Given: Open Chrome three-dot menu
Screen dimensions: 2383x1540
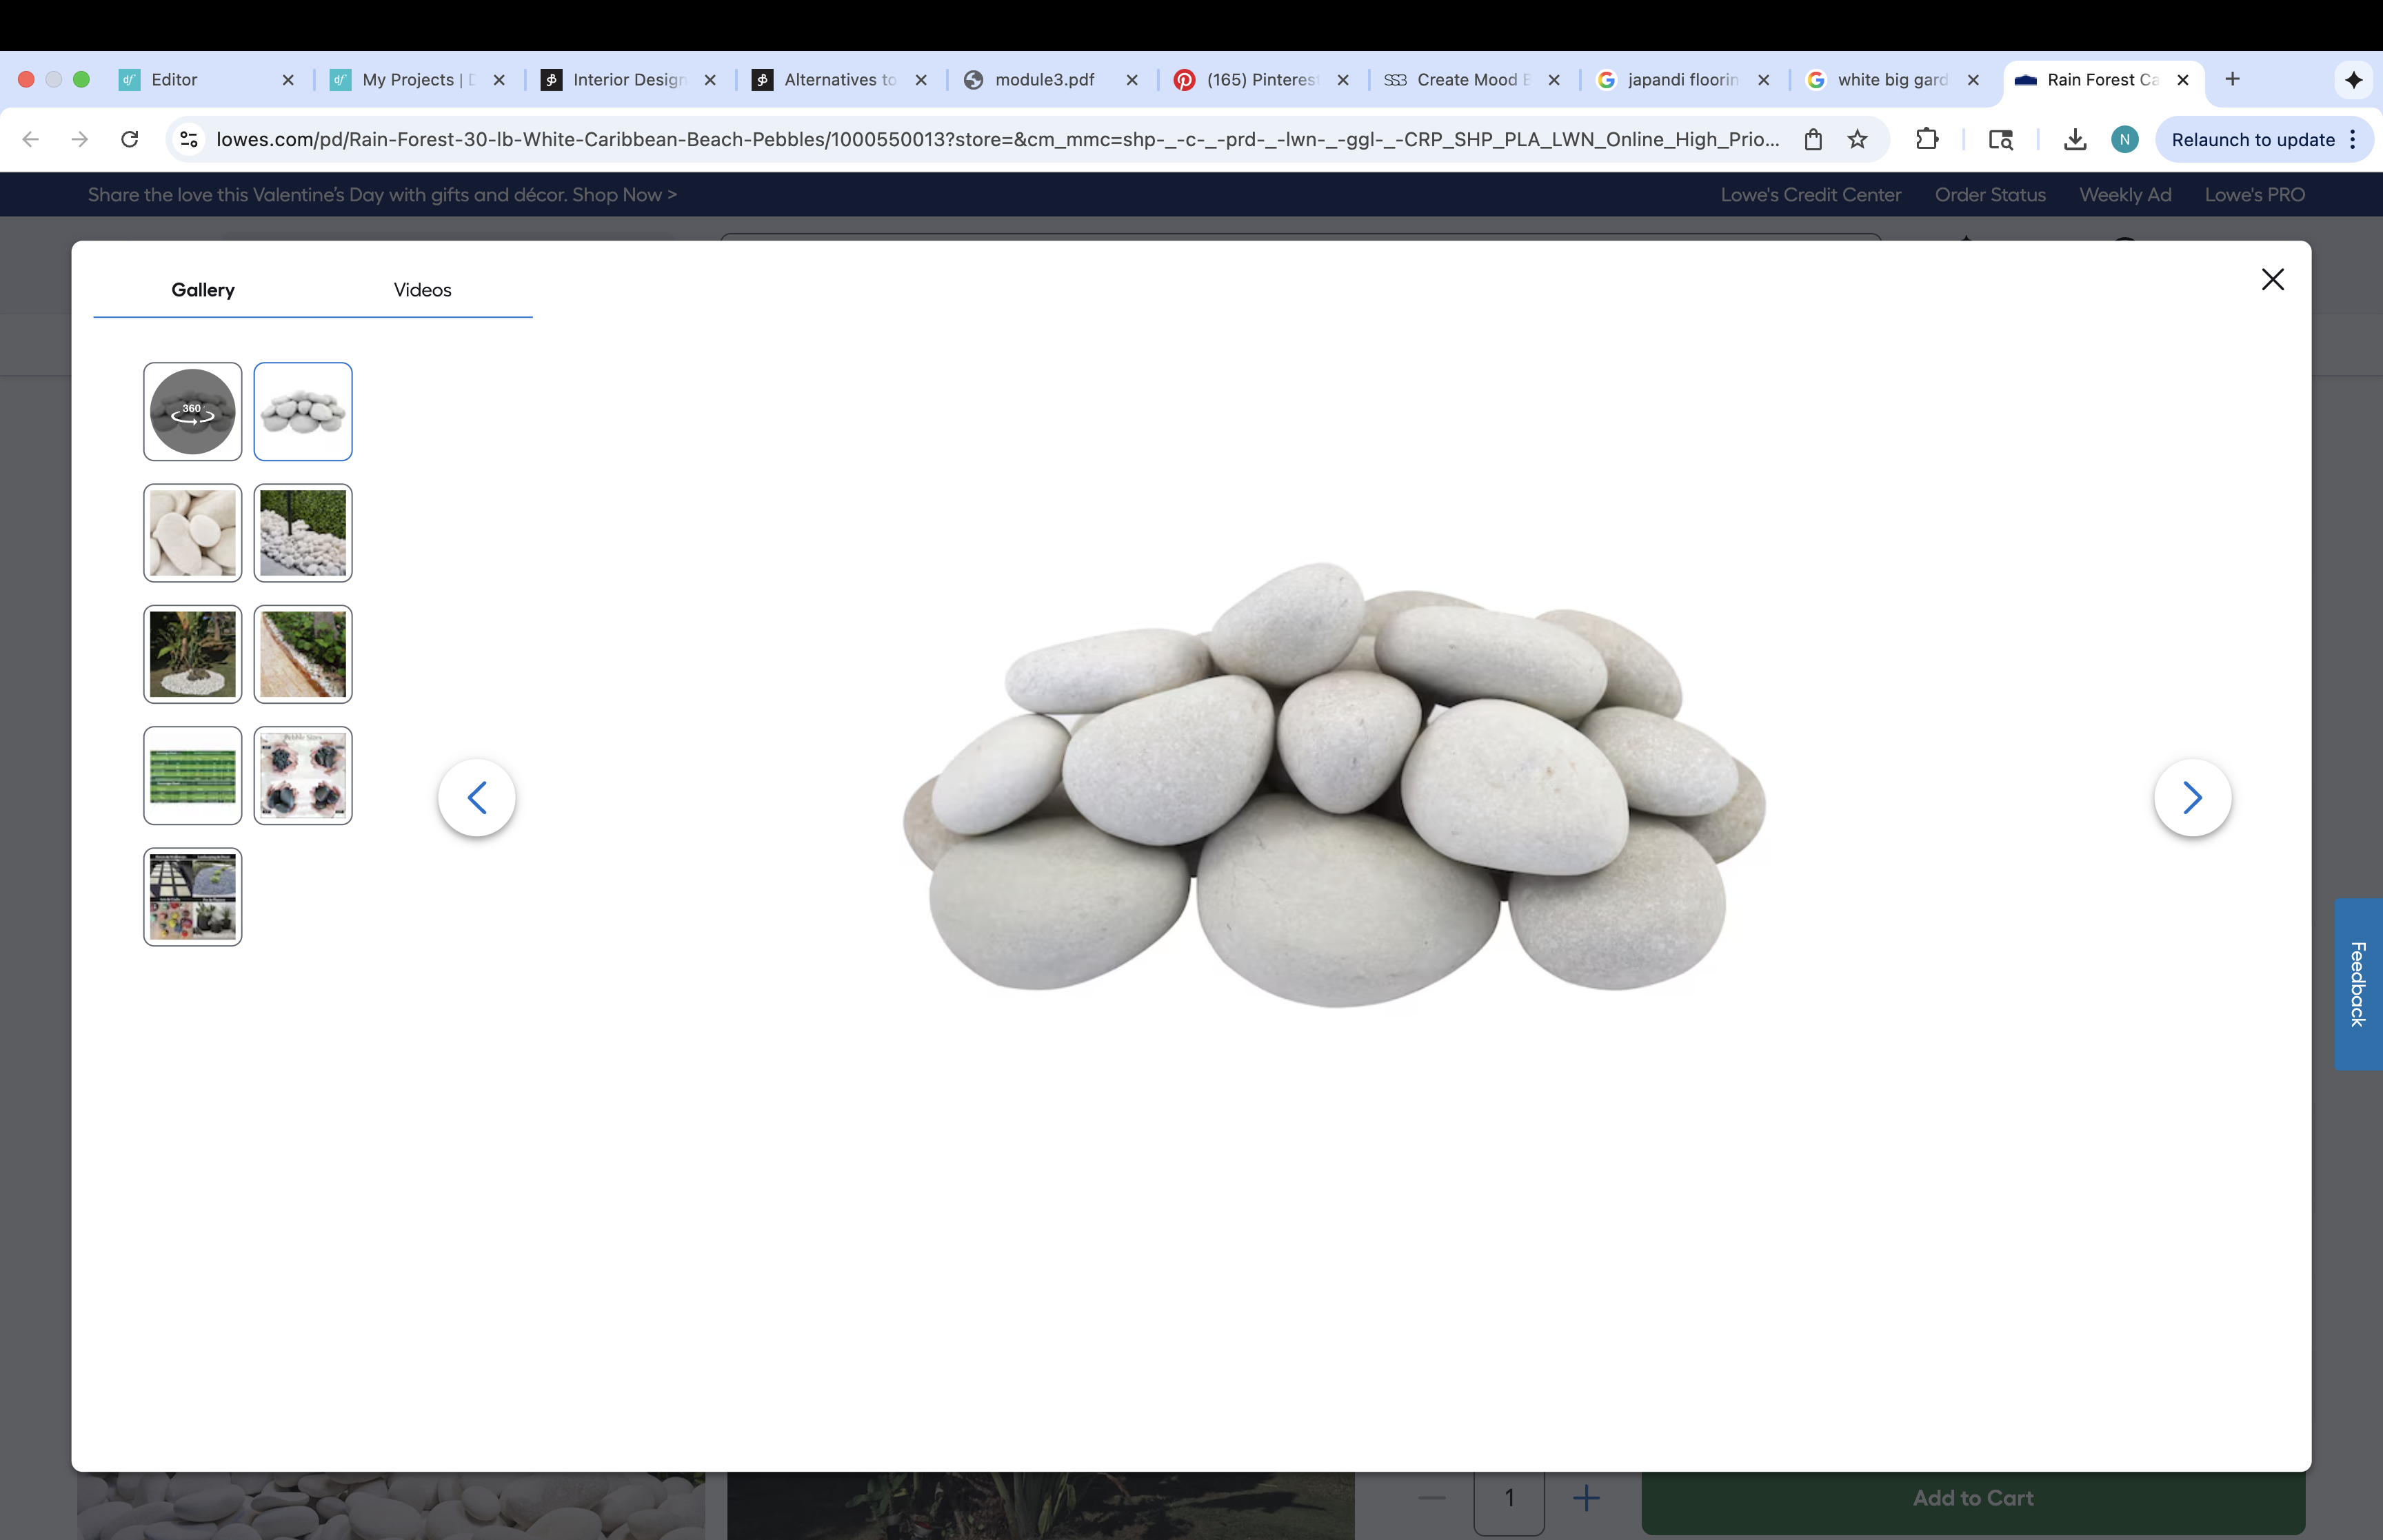Looking at the screenshot, I should [x=2353, y=140].
